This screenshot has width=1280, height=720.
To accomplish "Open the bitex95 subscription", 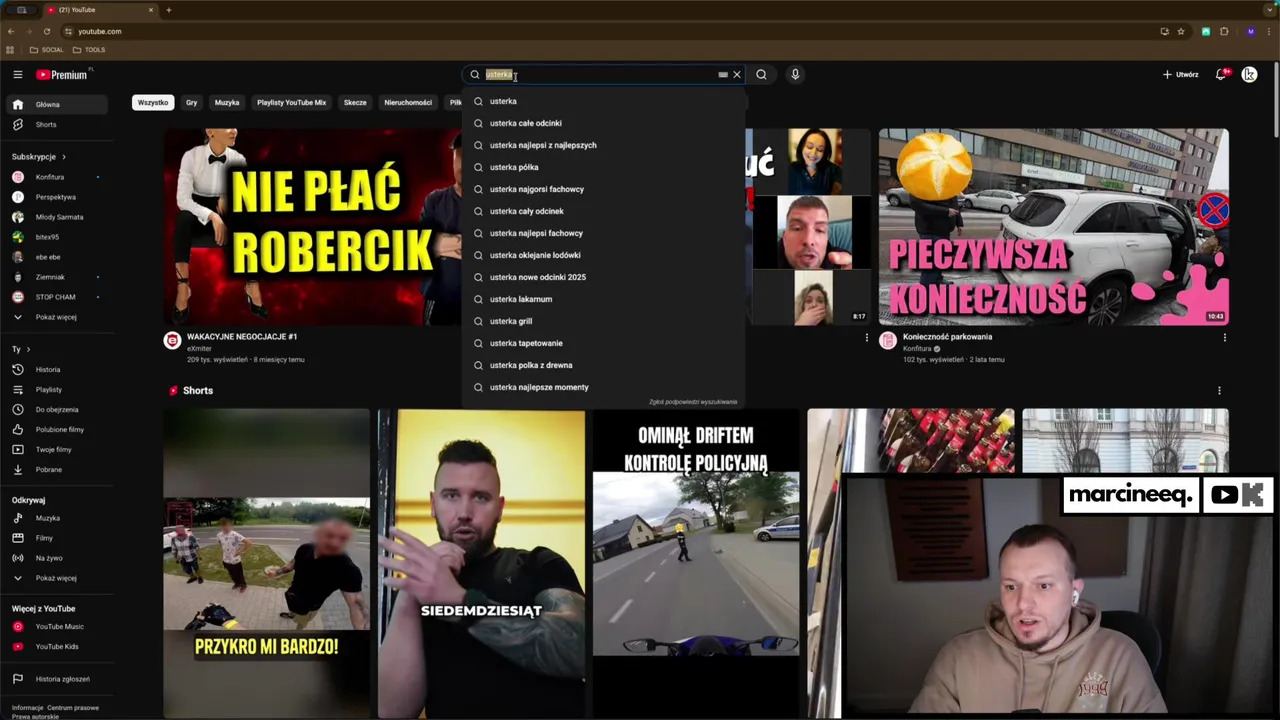I will (x=59, y=237).
